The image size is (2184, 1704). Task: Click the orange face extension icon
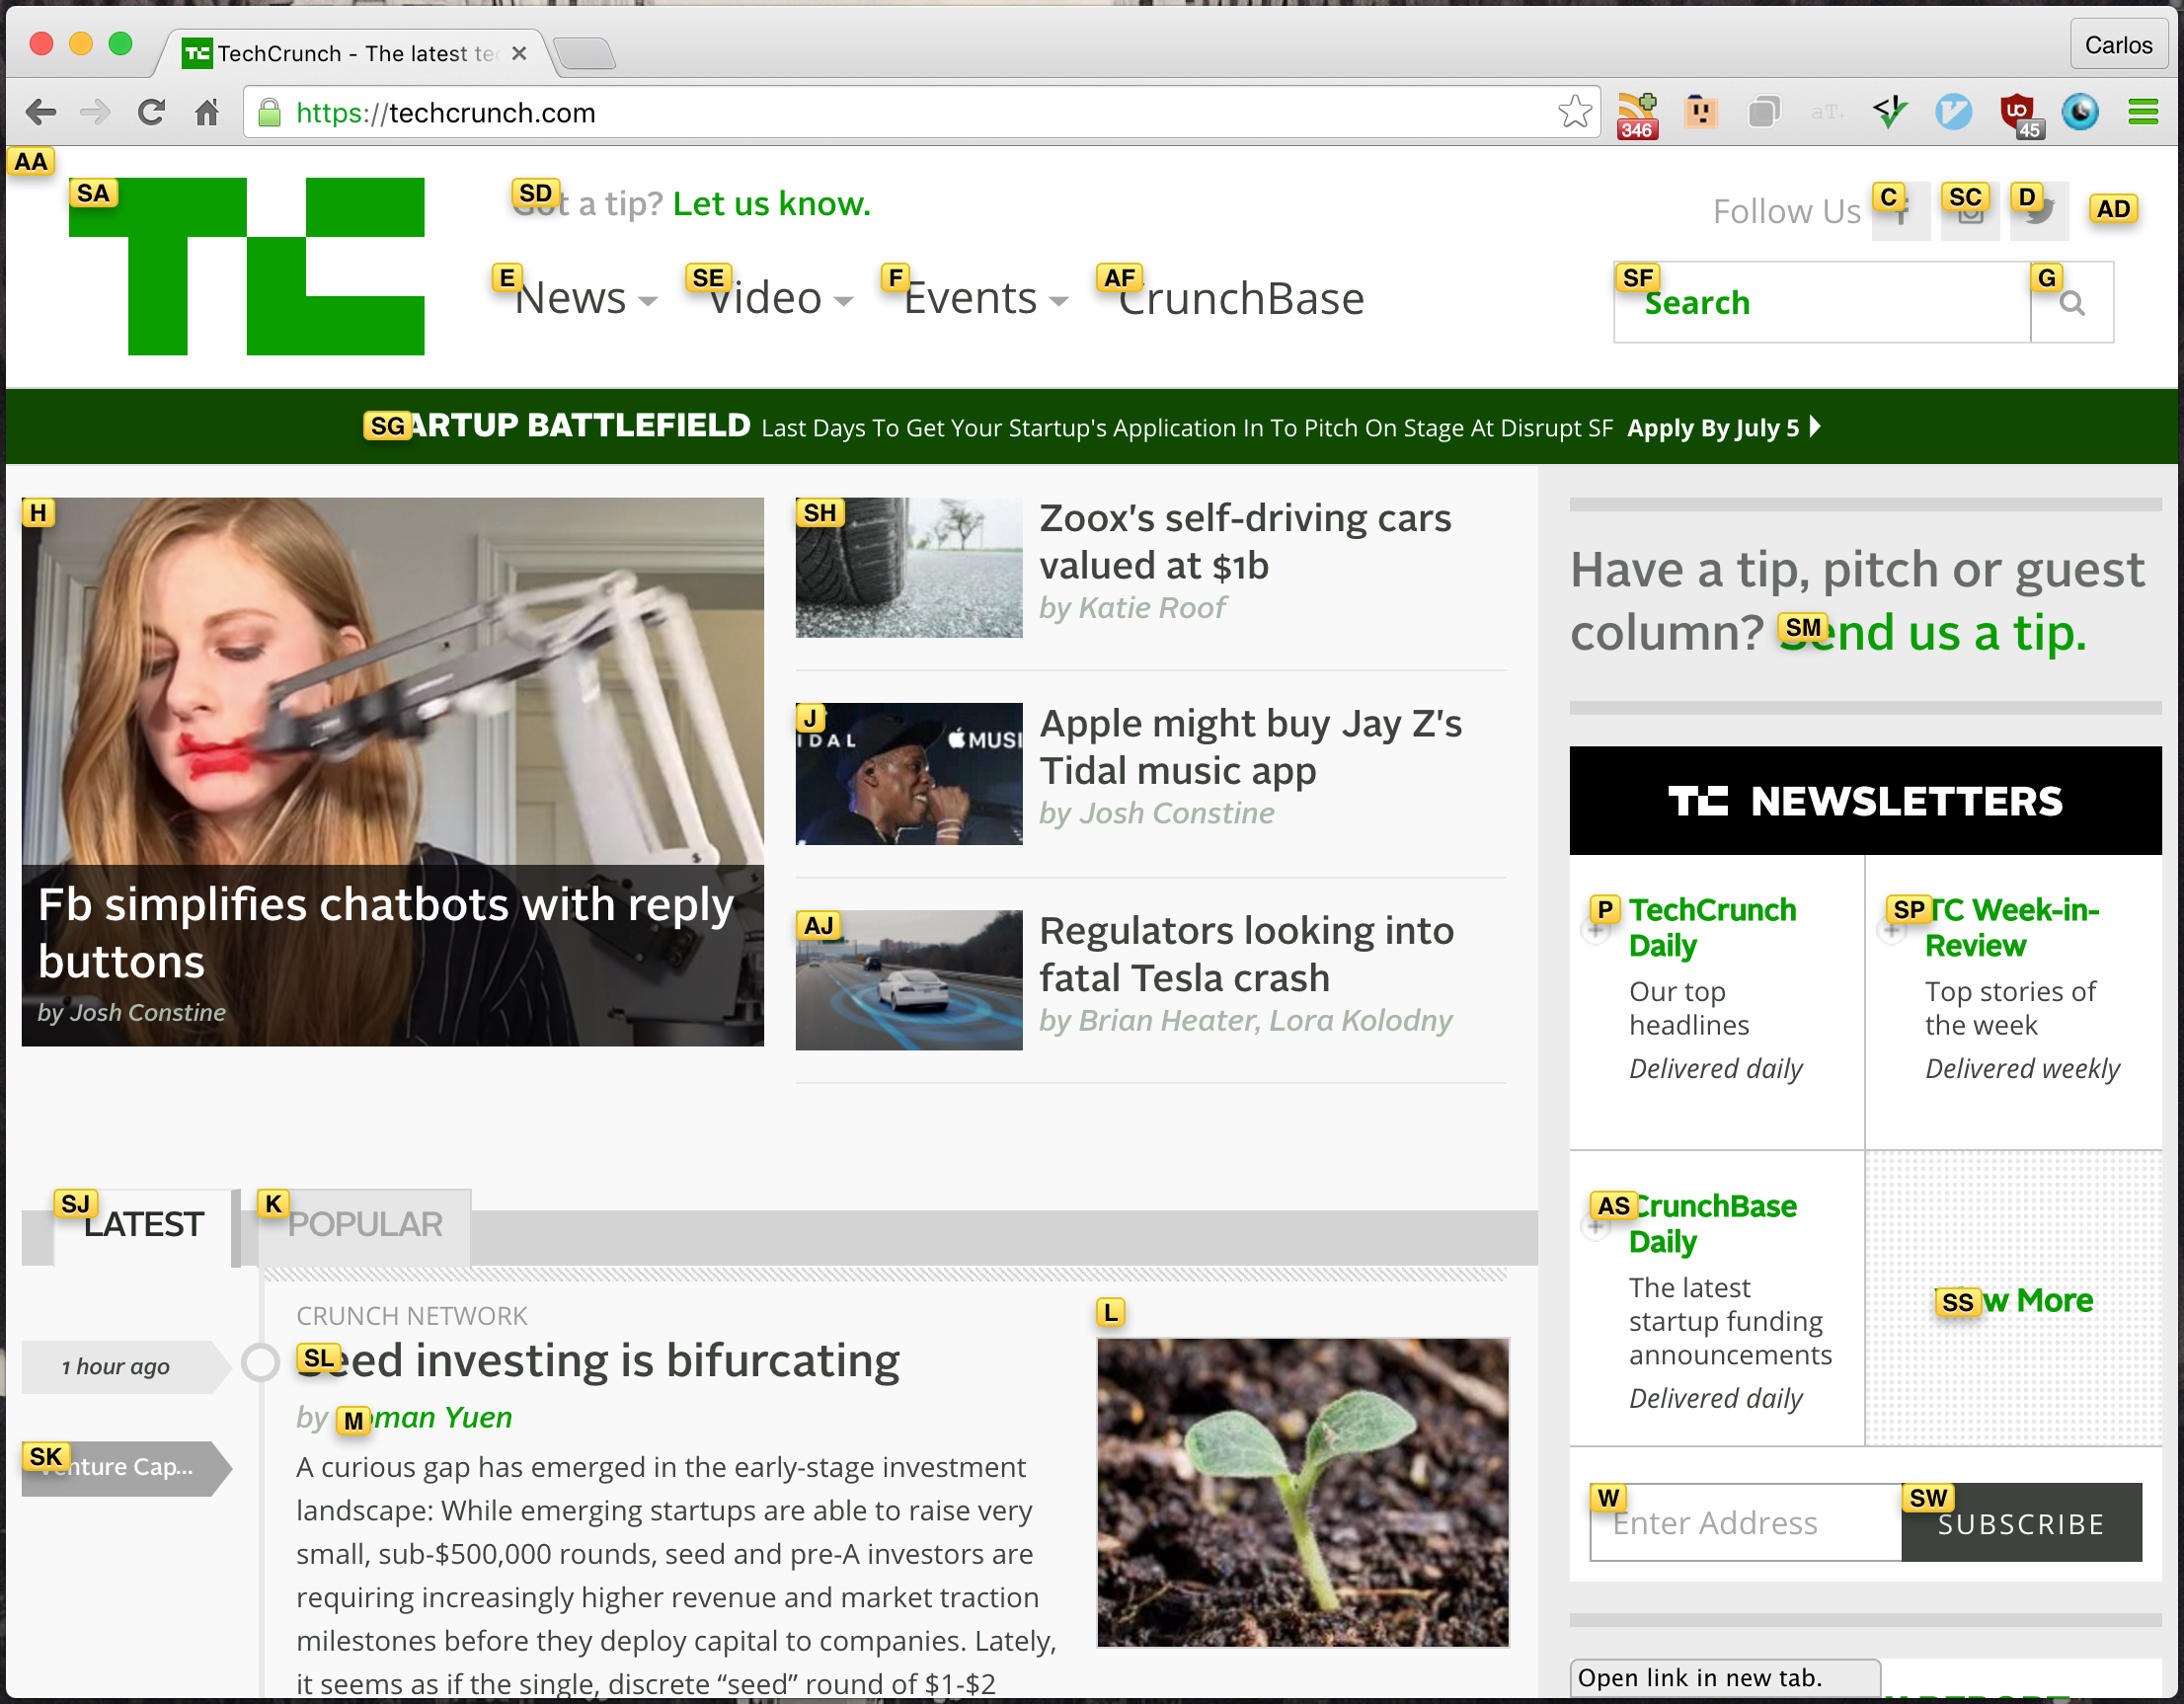click(x=1701, y=112)
